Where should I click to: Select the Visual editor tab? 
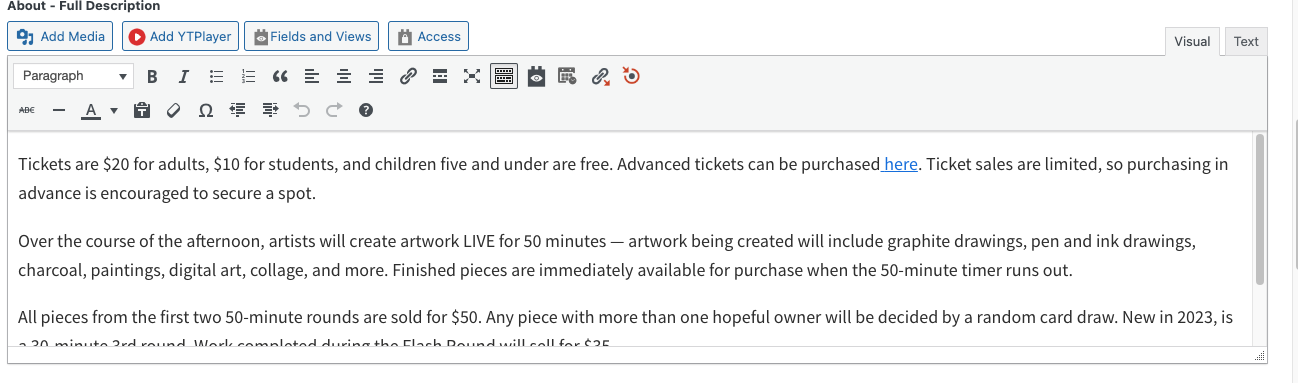(x=1192, y=41)
